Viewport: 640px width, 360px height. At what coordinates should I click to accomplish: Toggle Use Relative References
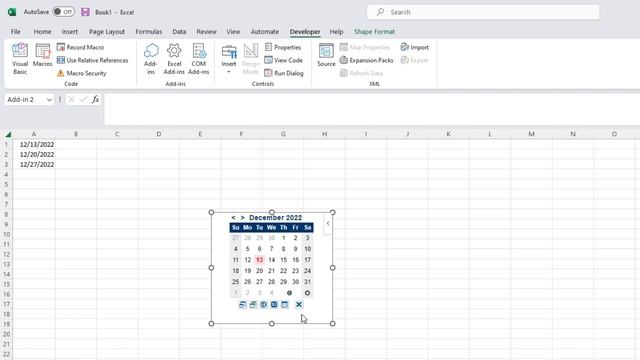click(93, 60)
